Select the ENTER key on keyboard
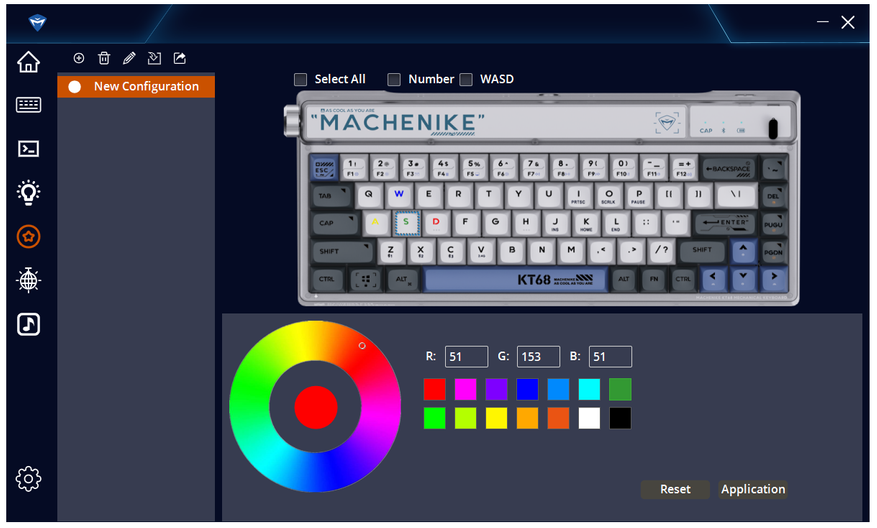The image size is (877, 528). pos(726,223)
